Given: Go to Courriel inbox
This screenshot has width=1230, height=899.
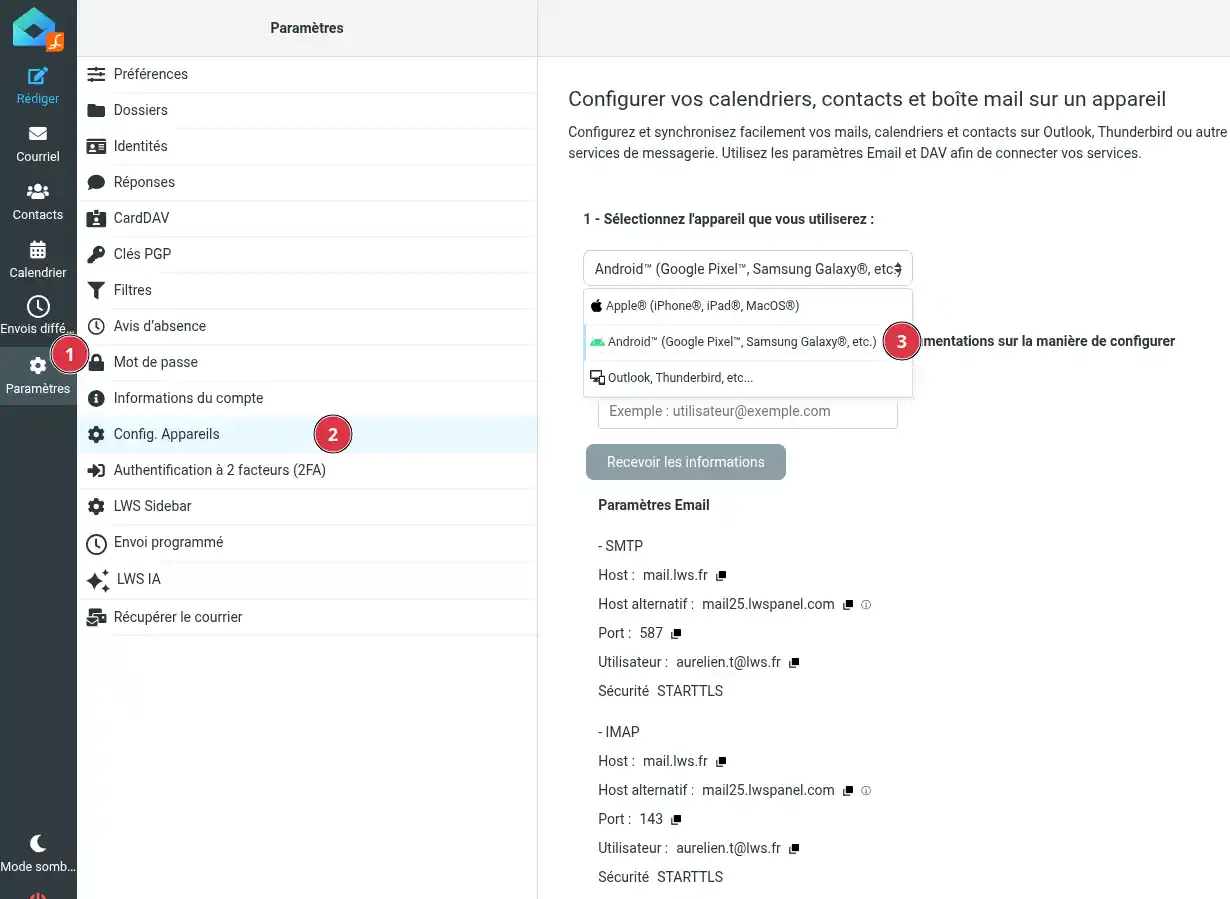Looking at the screenshot, I should [x=38, y=144].
